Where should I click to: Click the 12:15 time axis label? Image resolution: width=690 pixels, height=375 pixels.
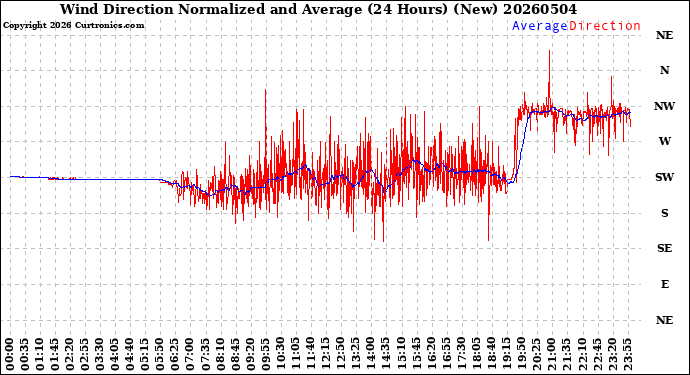[x=326, y=355]
